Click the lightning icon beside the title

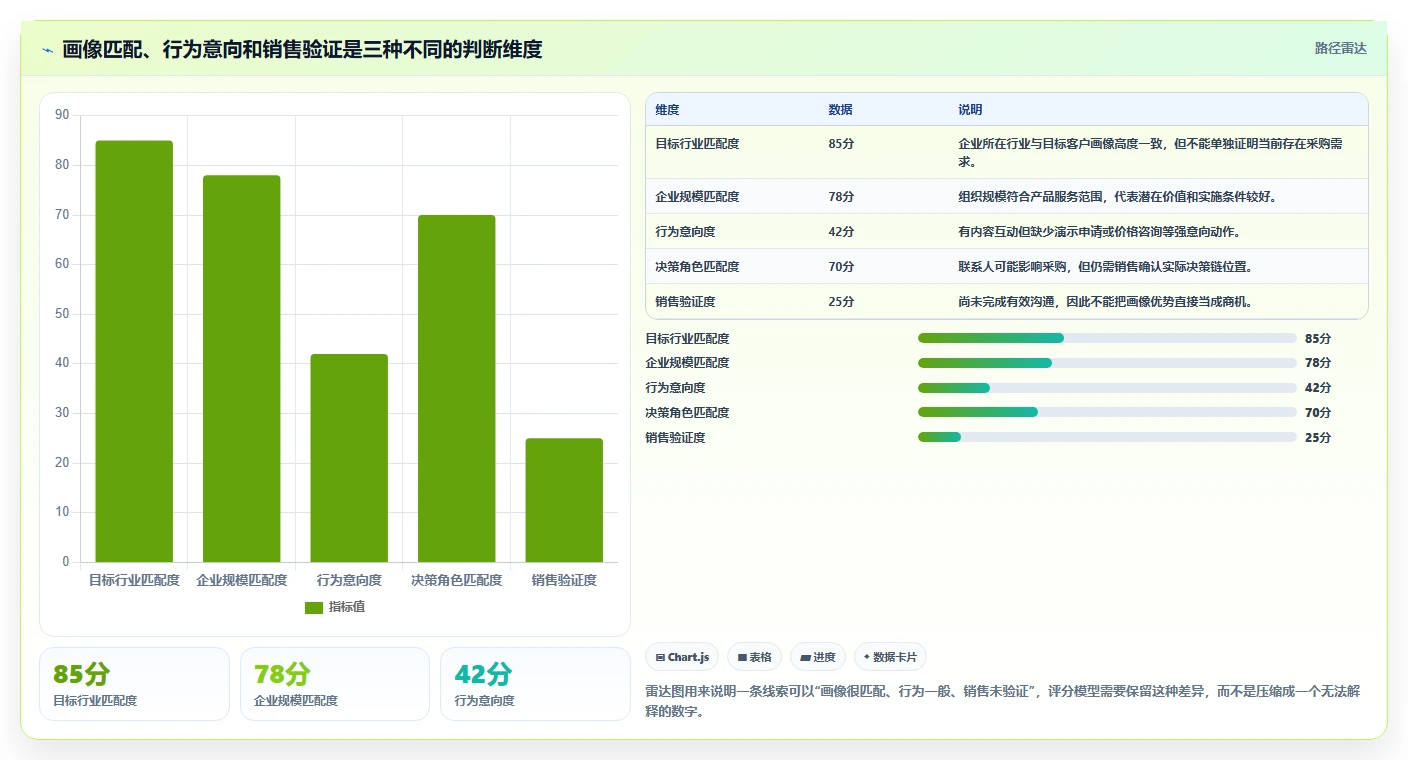(47, 50)
